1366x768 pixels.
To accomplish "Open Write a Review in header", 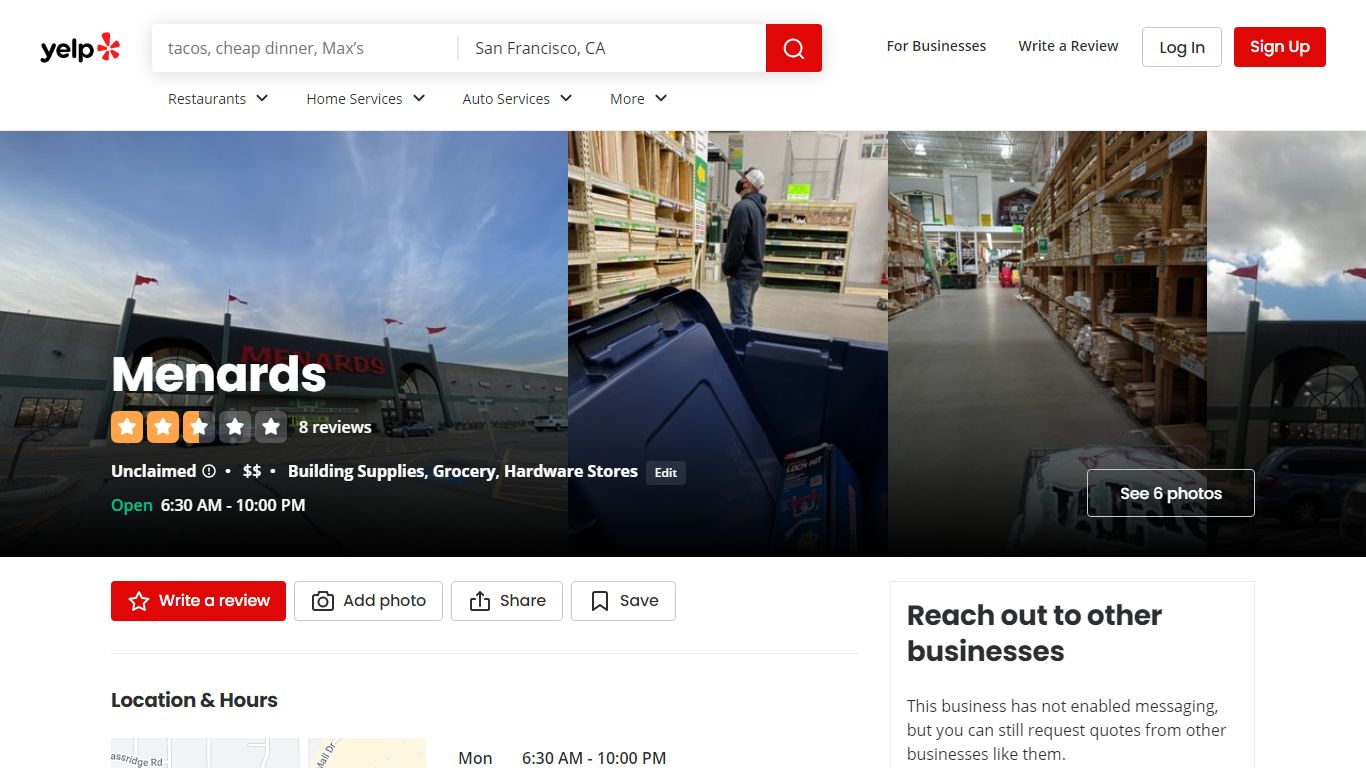I will [x=1068, y=46].
